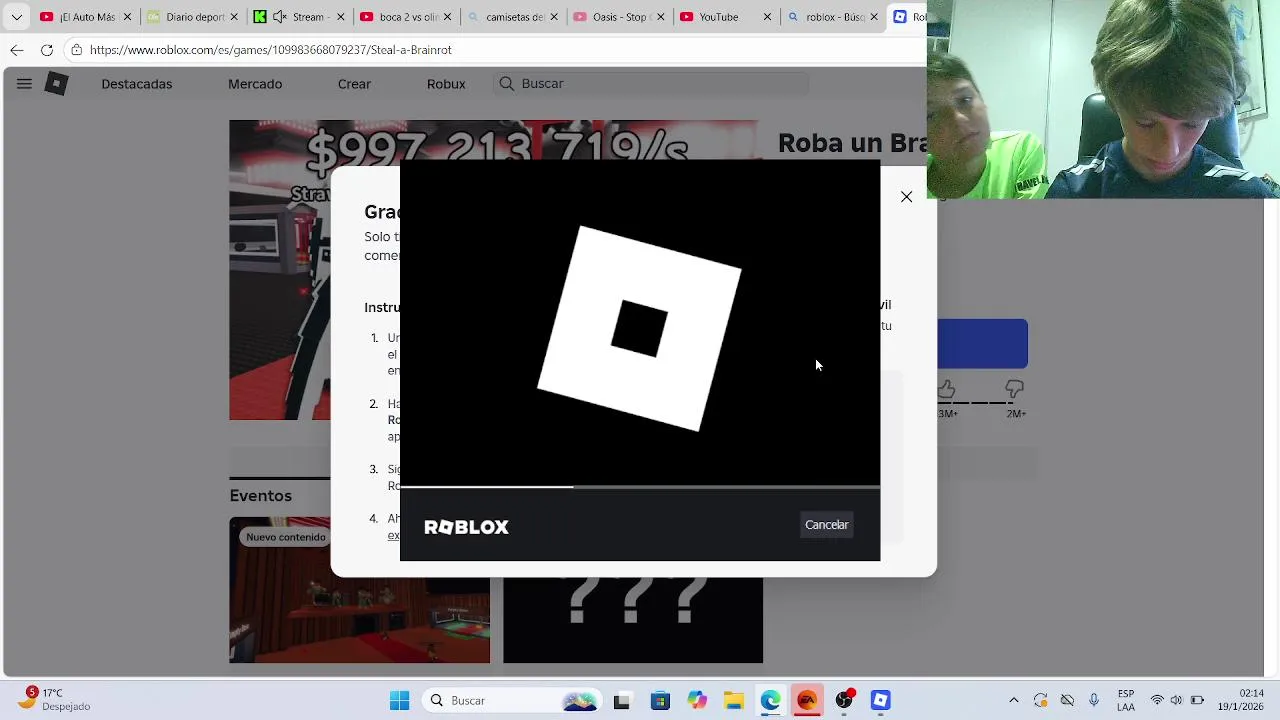Image resolution: width=1280 pixels, height=720 pixels.
Task: Click the taskbar Buscar search box
Action: coord(510,701)
